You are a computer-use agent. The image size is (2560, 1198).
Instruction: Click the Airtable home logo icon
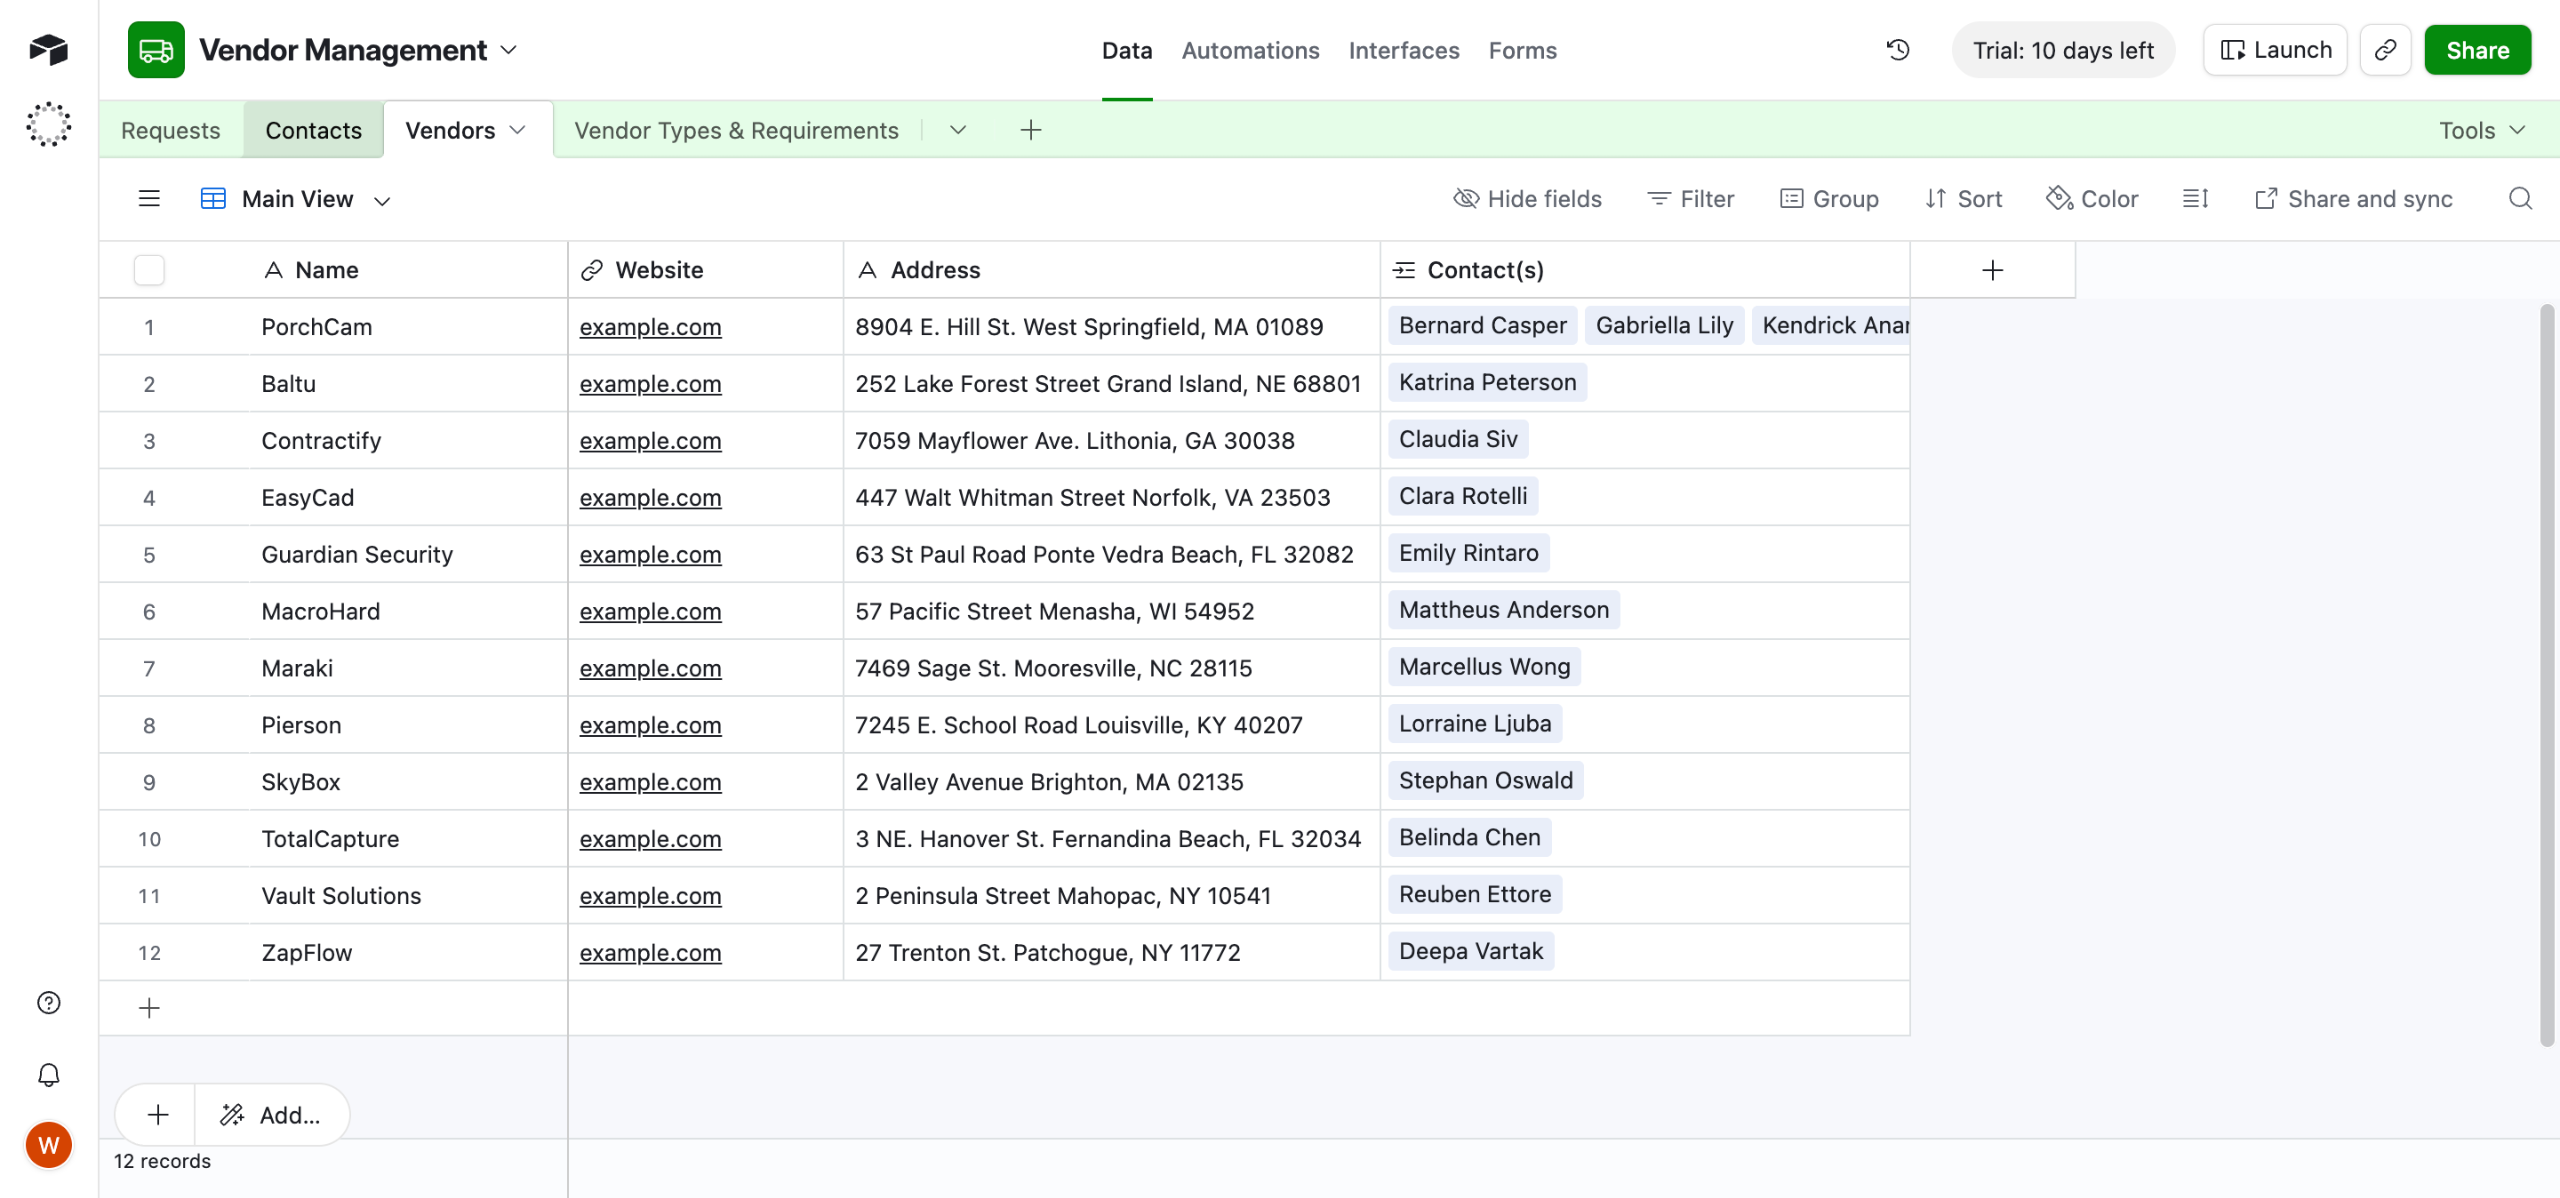[x=48, y=49]
